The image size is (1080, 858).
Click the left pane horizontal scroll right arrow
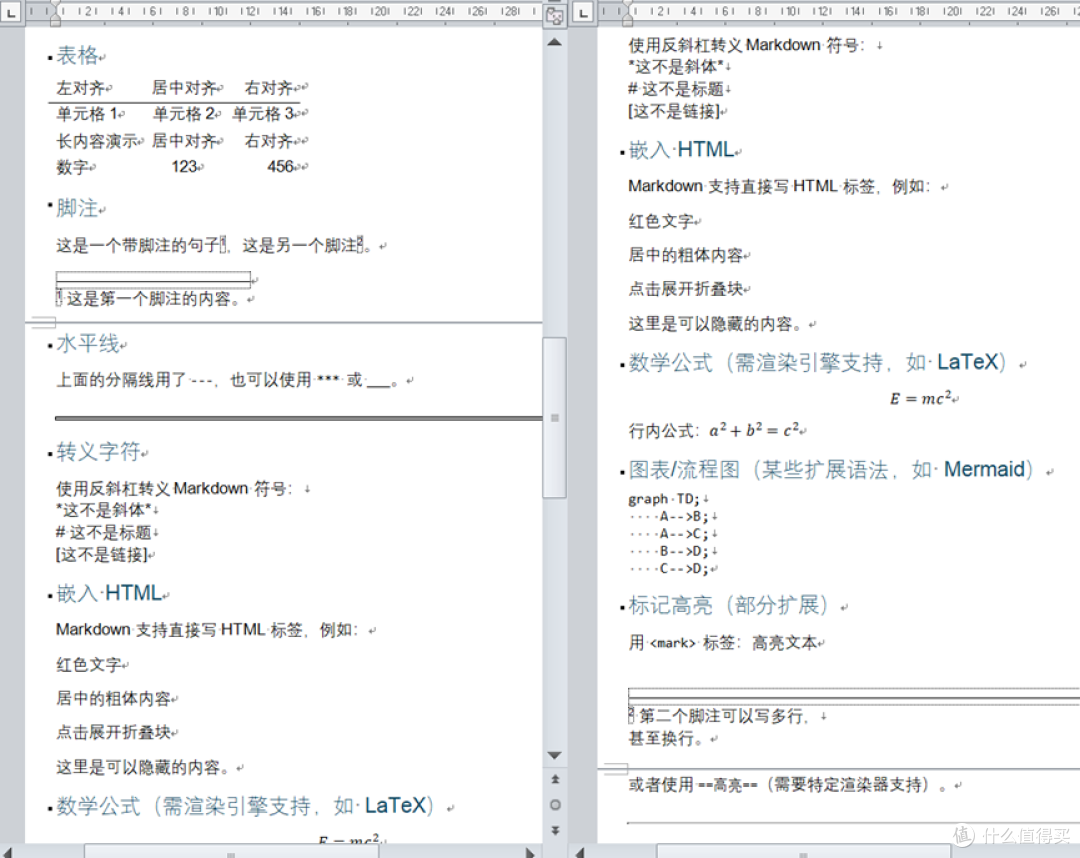pyautogui.click(x=530, y=852)
